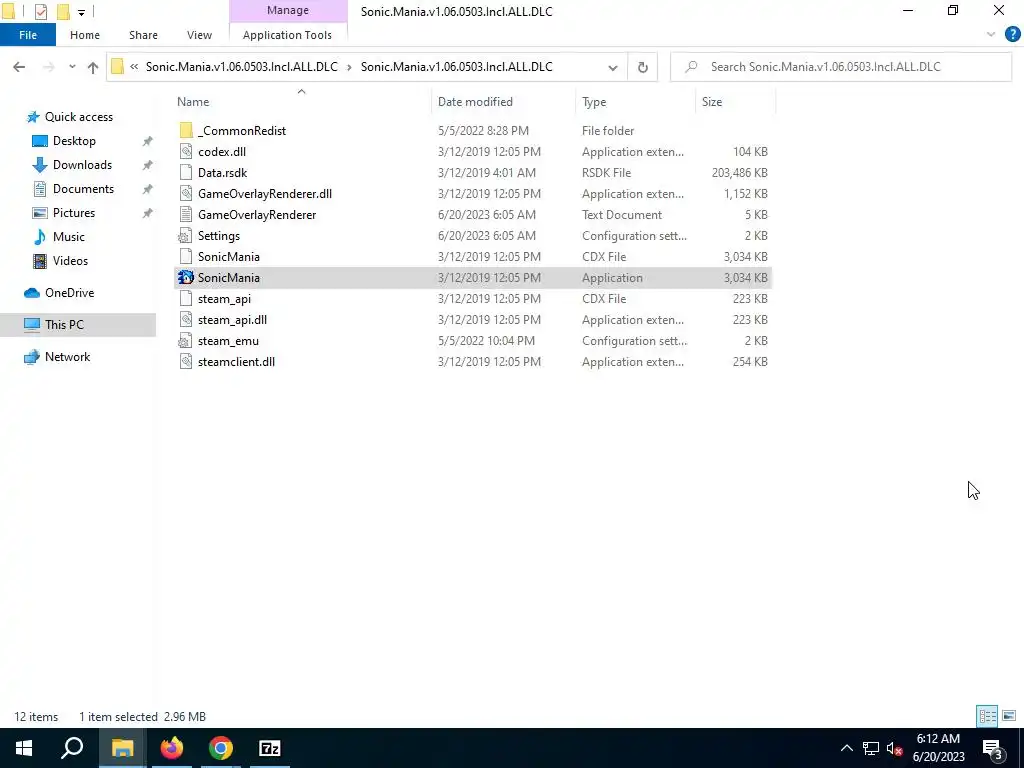Show hidden system tray icons chevron
This screenshot has height=768, width=1024.
[x=846, y=748]
